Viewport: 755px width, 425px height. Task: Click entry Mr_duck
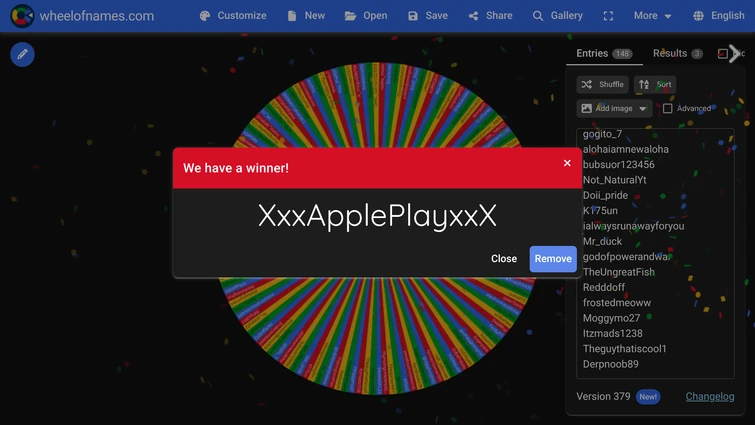[602, 241]
